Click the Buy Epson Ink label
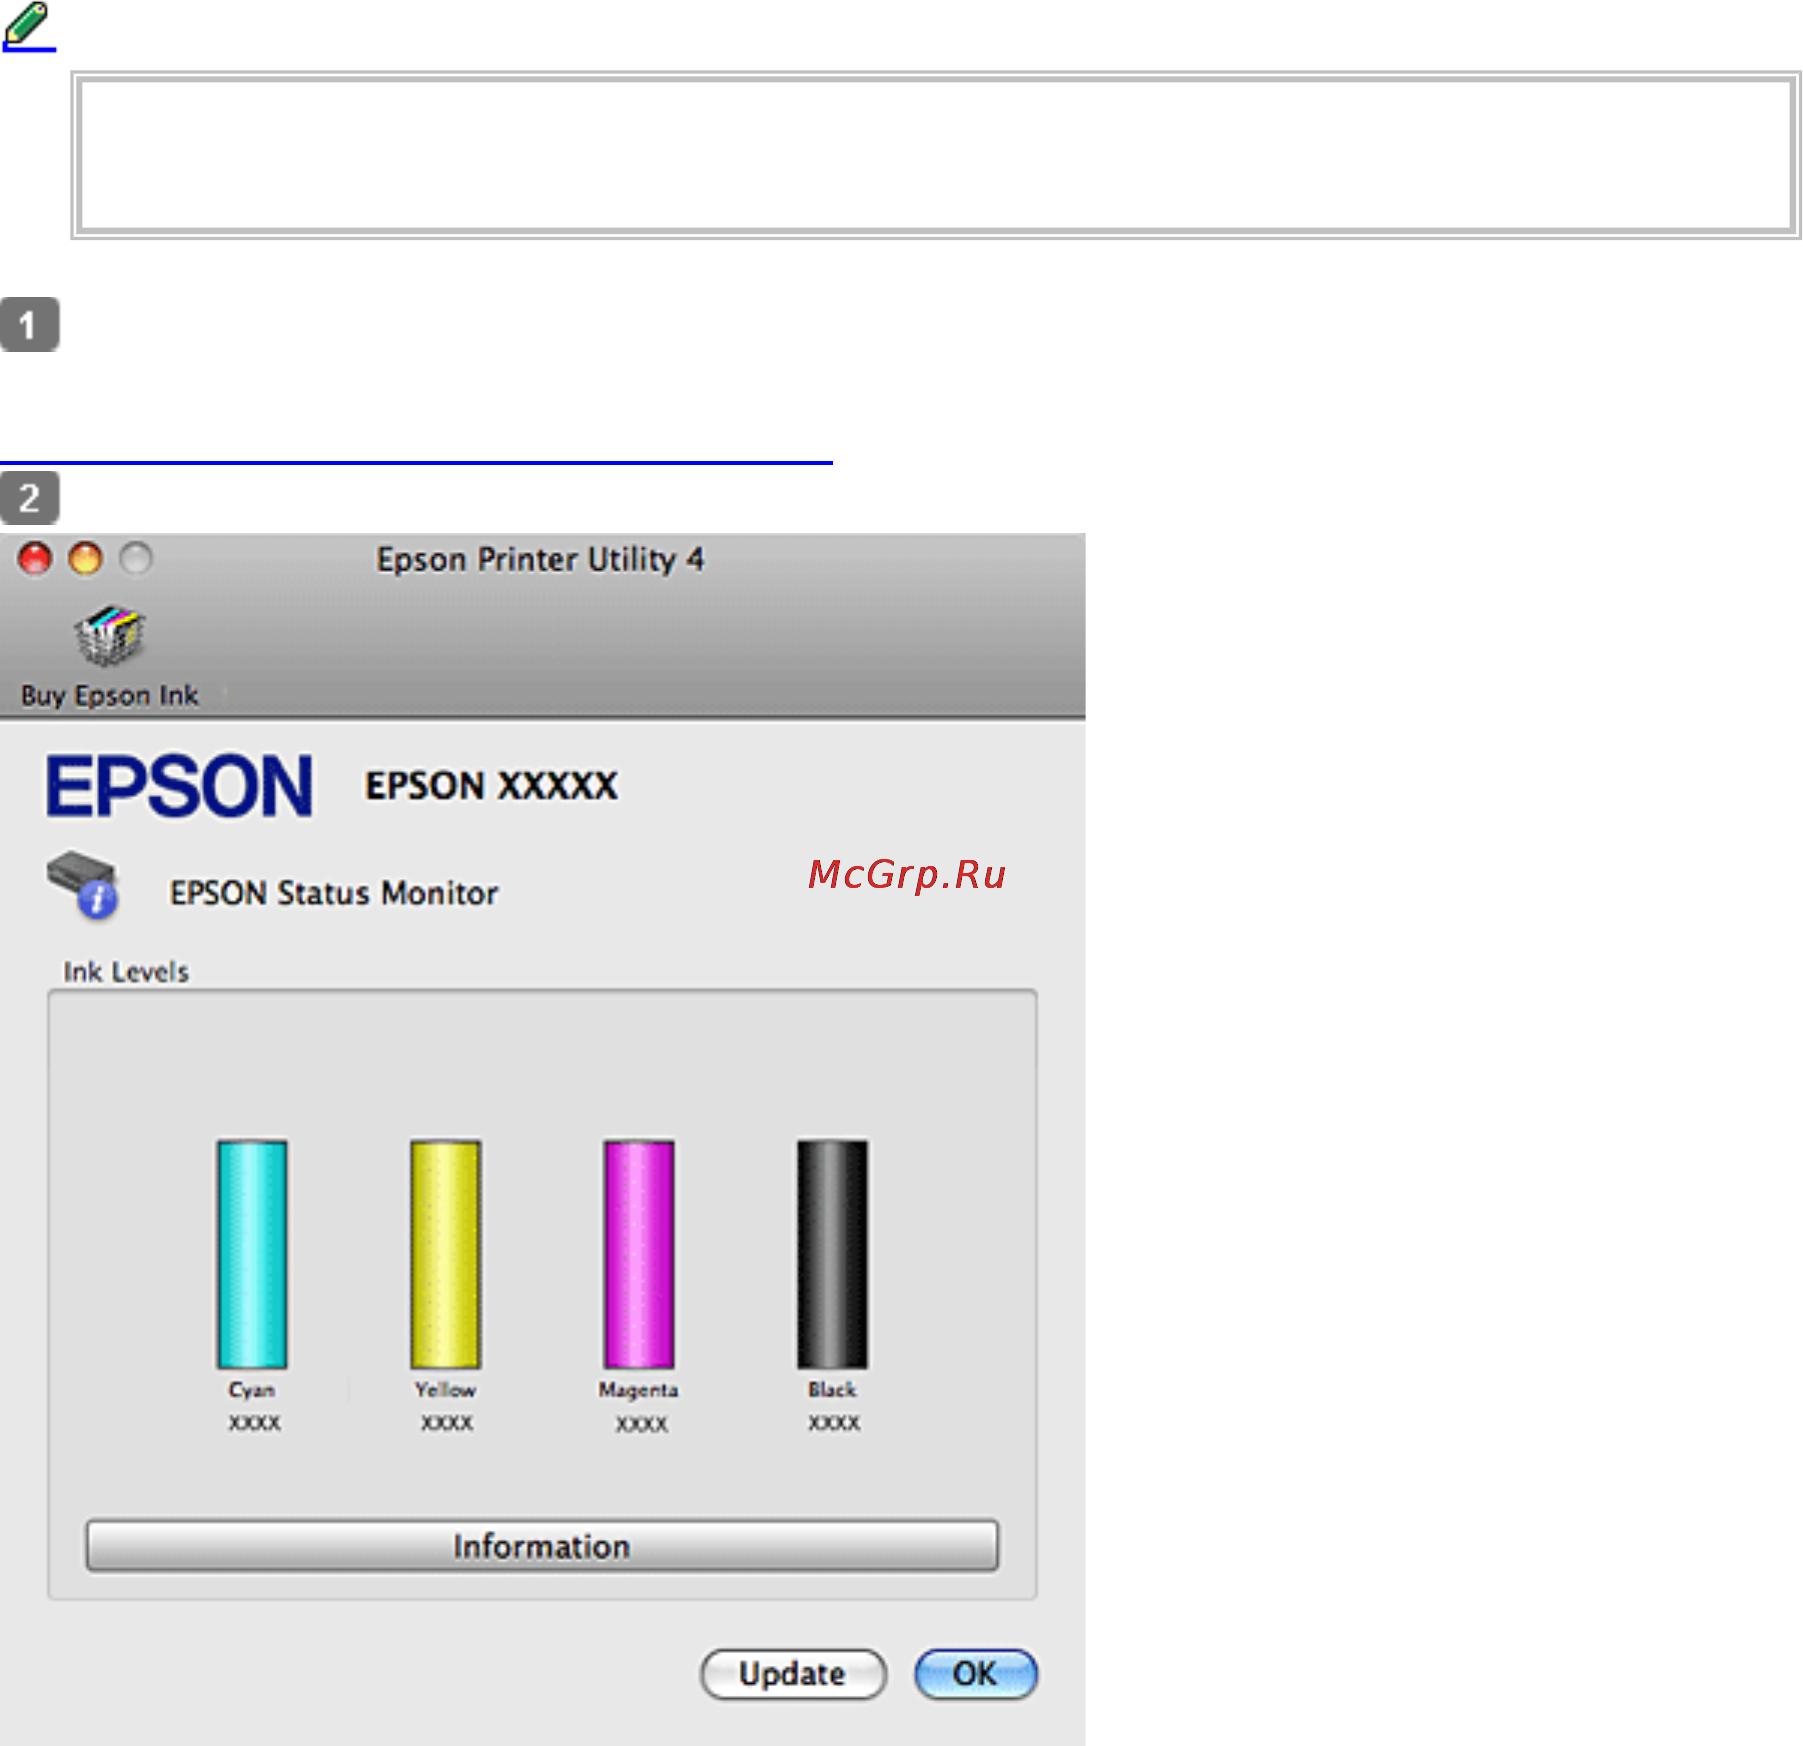The image size is (1803, 1746). click(110, 695)
